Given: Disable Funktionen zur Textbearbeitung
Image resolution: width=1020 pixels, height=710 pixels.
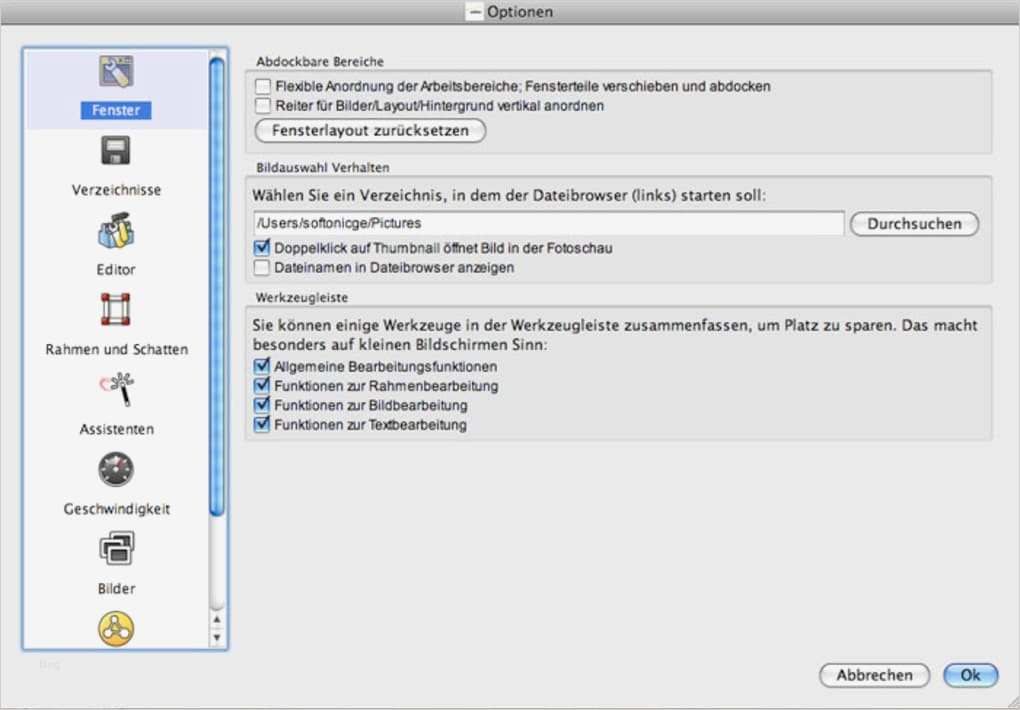Looking at the screenshot, I should pos(261,425).
